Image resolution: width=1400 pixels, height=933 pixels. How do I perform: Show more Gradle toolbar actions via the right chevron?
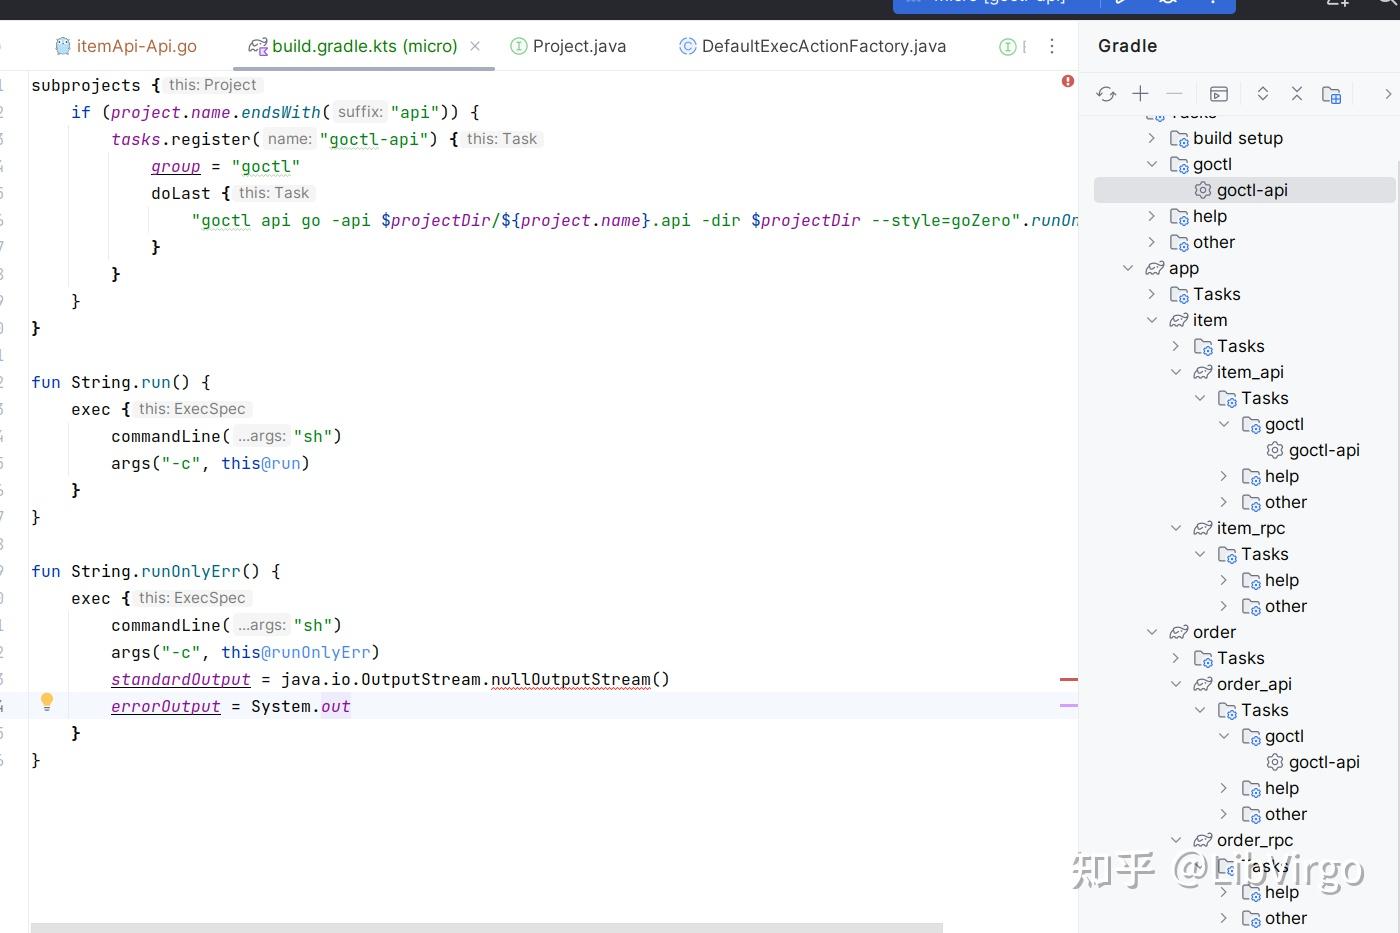coord(1388,94)
